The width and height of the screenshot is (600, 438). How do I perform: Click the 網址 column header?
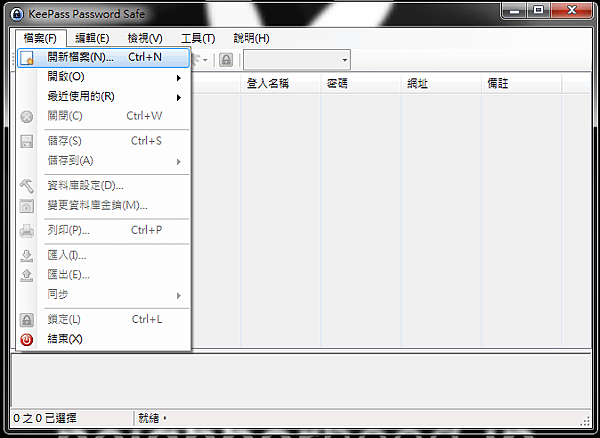tap(441, 84)
